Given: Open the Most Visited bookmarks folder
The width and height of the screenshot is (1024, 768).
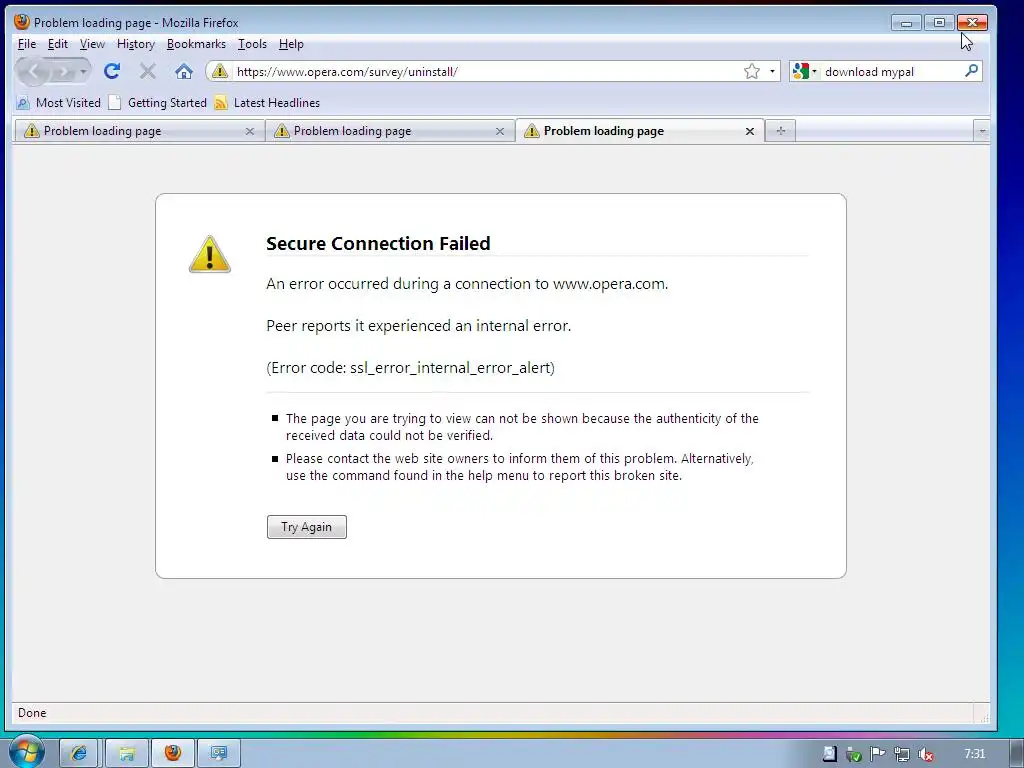Looking at the screenshot, I should point(59,103).
